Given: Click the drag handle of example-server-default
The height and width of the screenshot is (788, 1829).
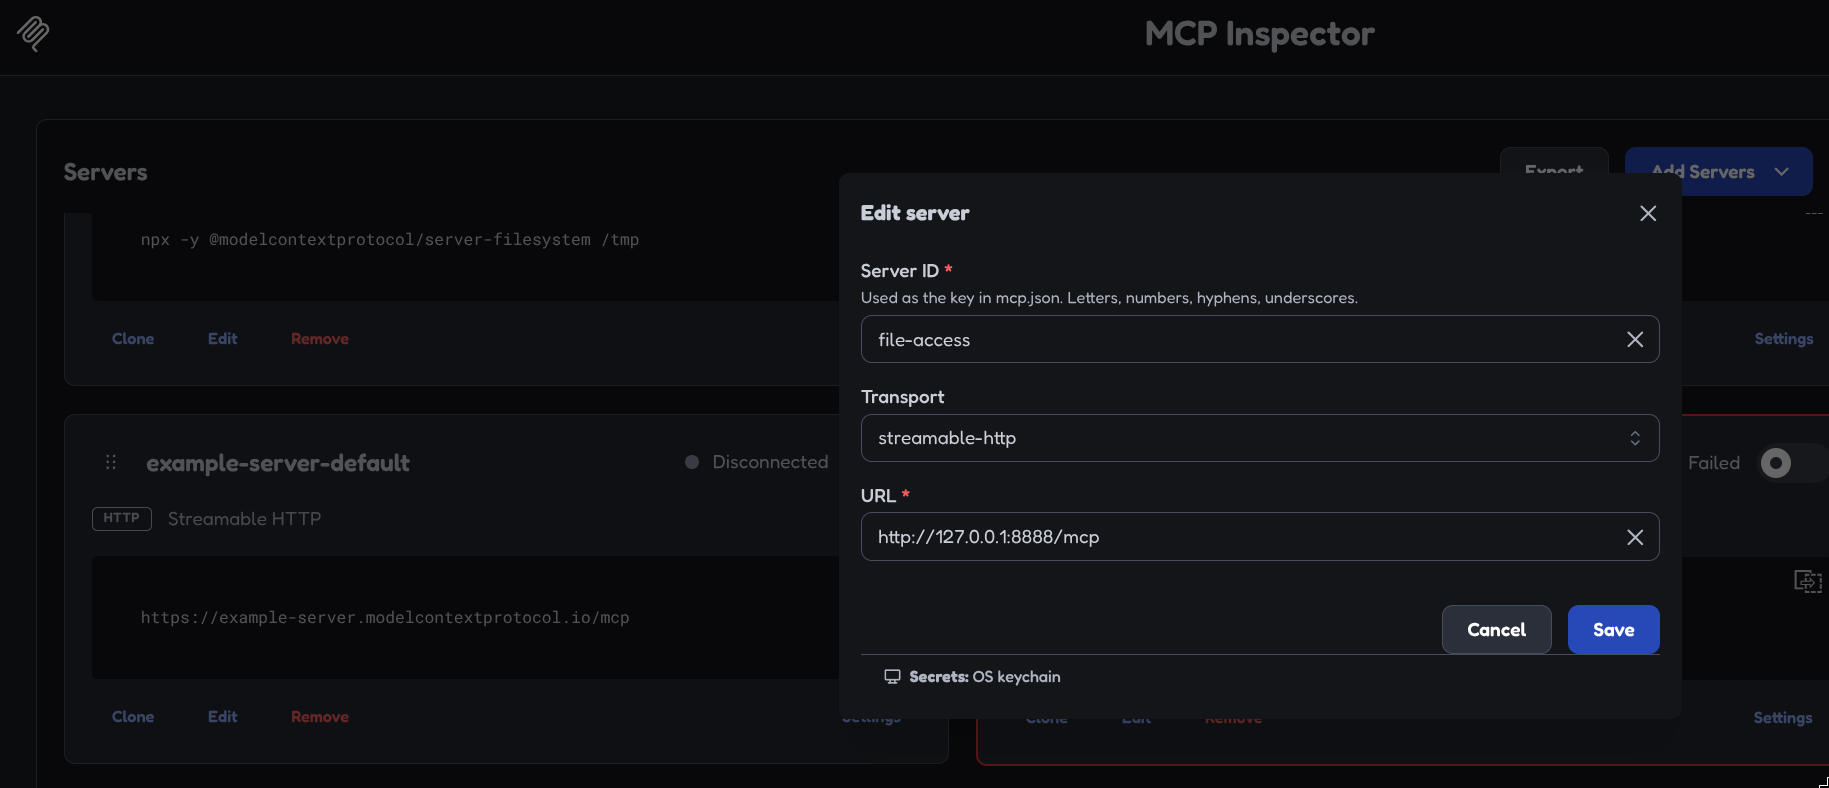Looking at the screenshot, I should (x=111, y=462).
